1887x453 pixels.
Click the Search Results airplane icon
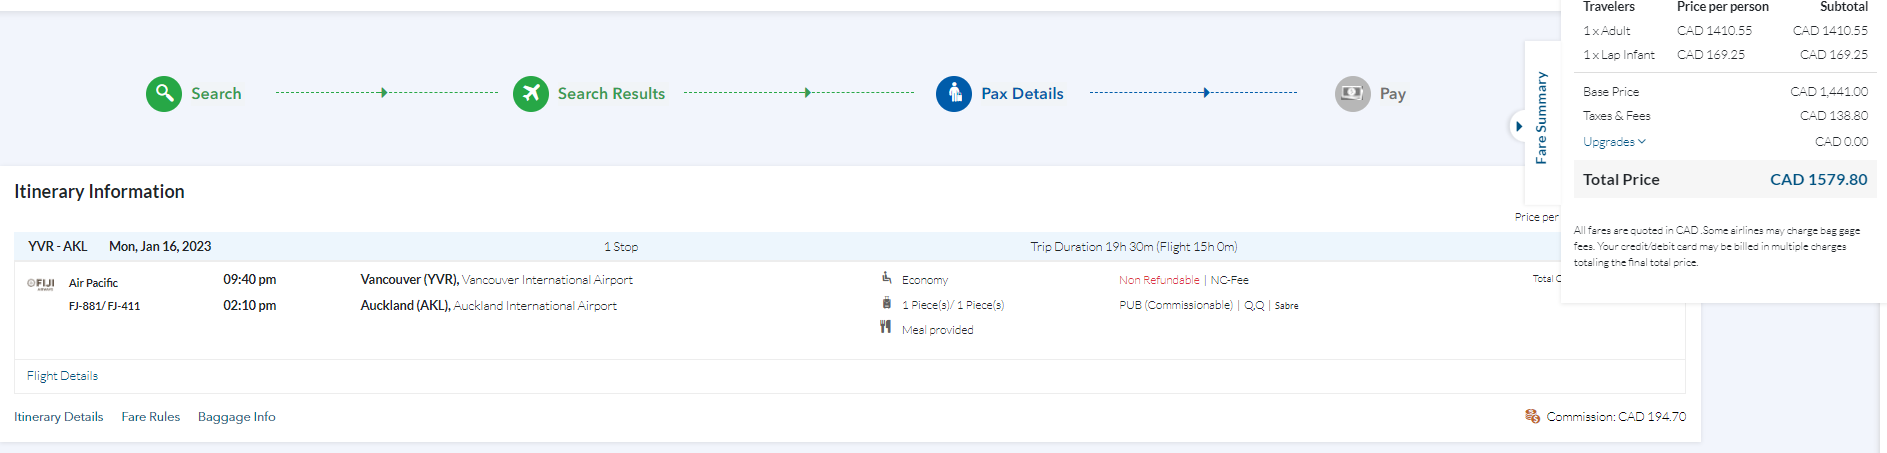(531, 94)
